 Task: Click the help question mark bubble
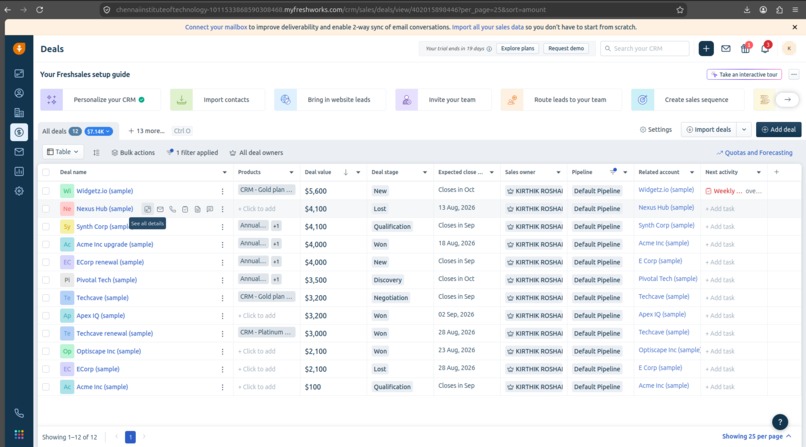point(780,422)
